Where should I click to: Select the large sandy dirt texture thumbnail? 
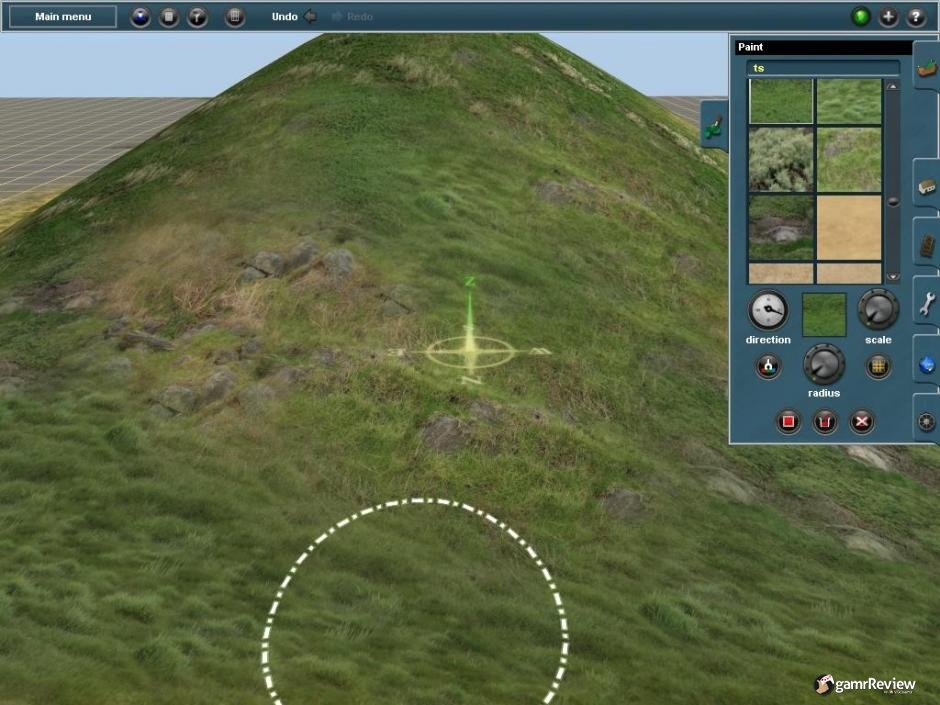point(849,228)
